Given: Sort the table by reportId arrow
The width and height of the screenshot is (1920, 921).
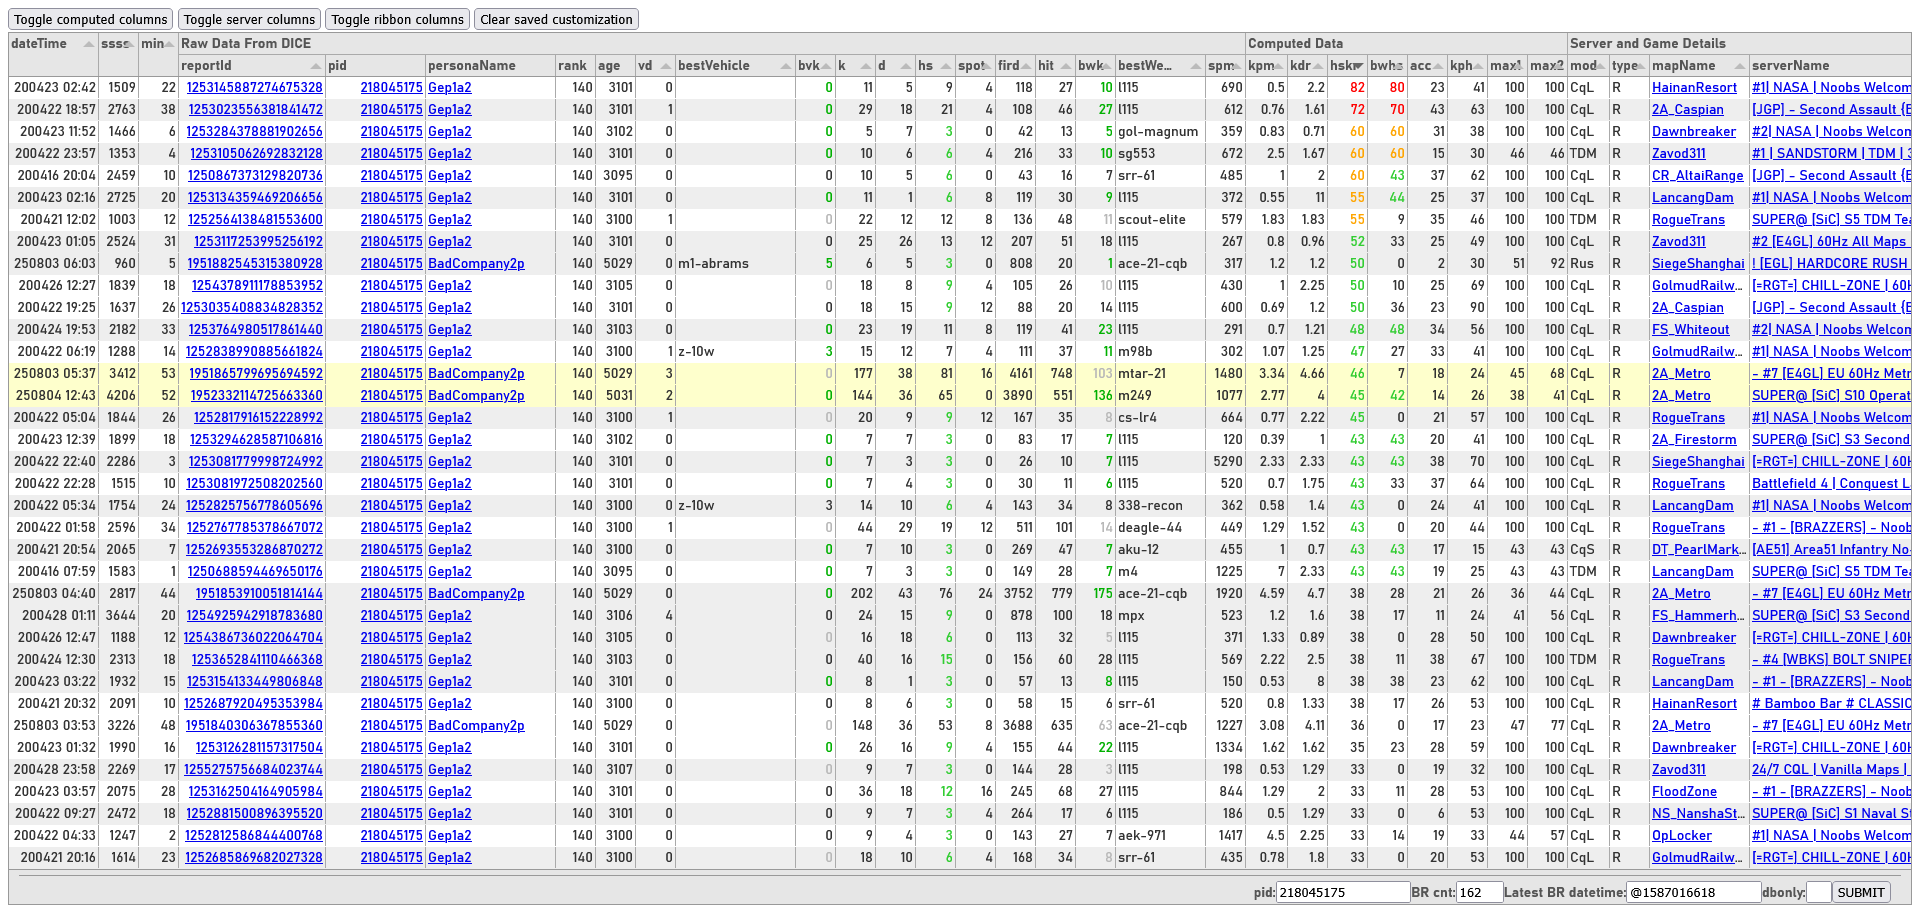Looking at the screenshot, I should pos(316,66).
